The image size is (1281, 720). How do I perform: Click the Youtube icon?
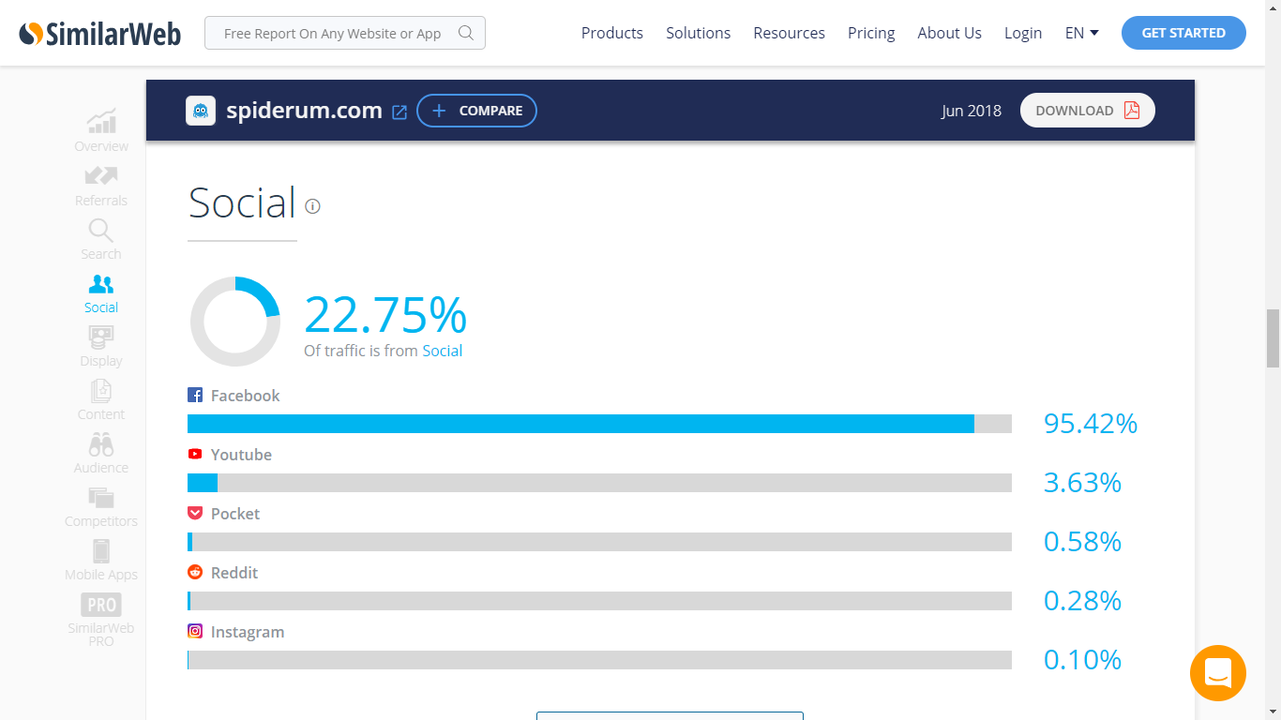195,454
